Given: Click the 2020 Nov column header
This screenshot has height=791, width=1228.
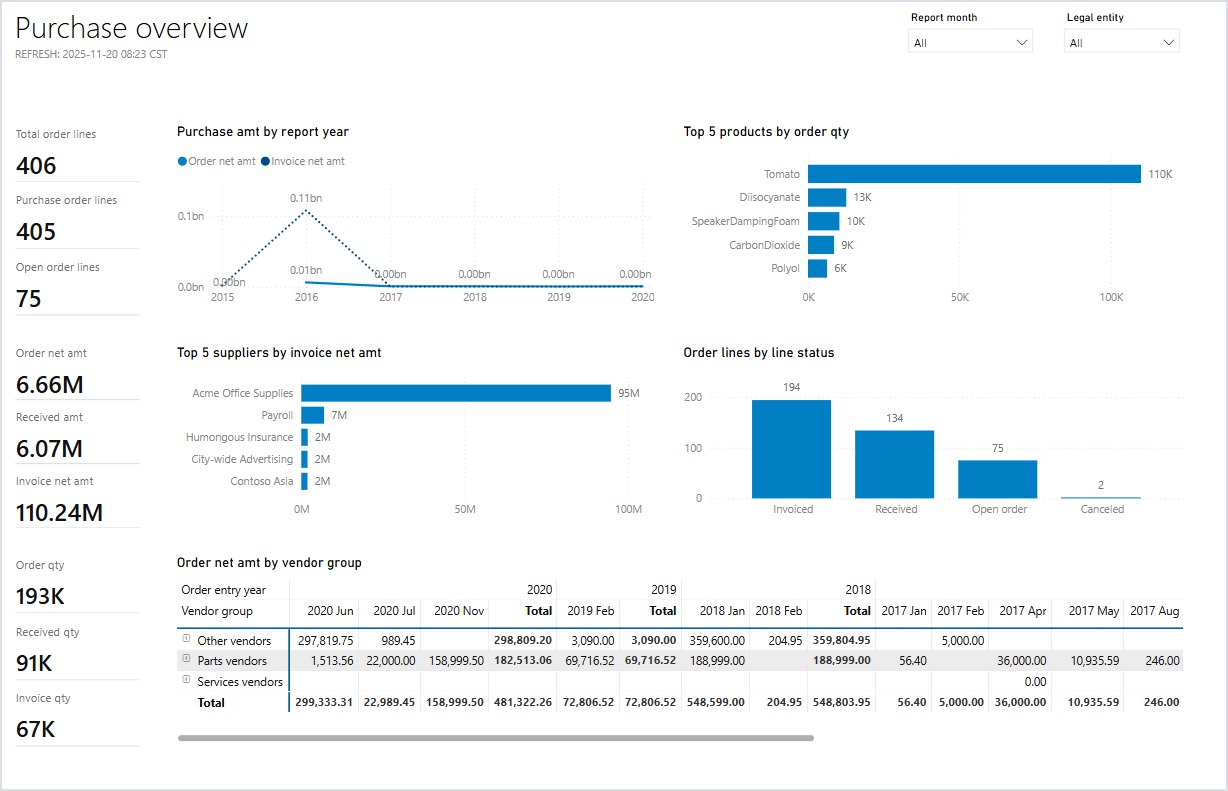Looking at the screenshot, I should (460, 610).
